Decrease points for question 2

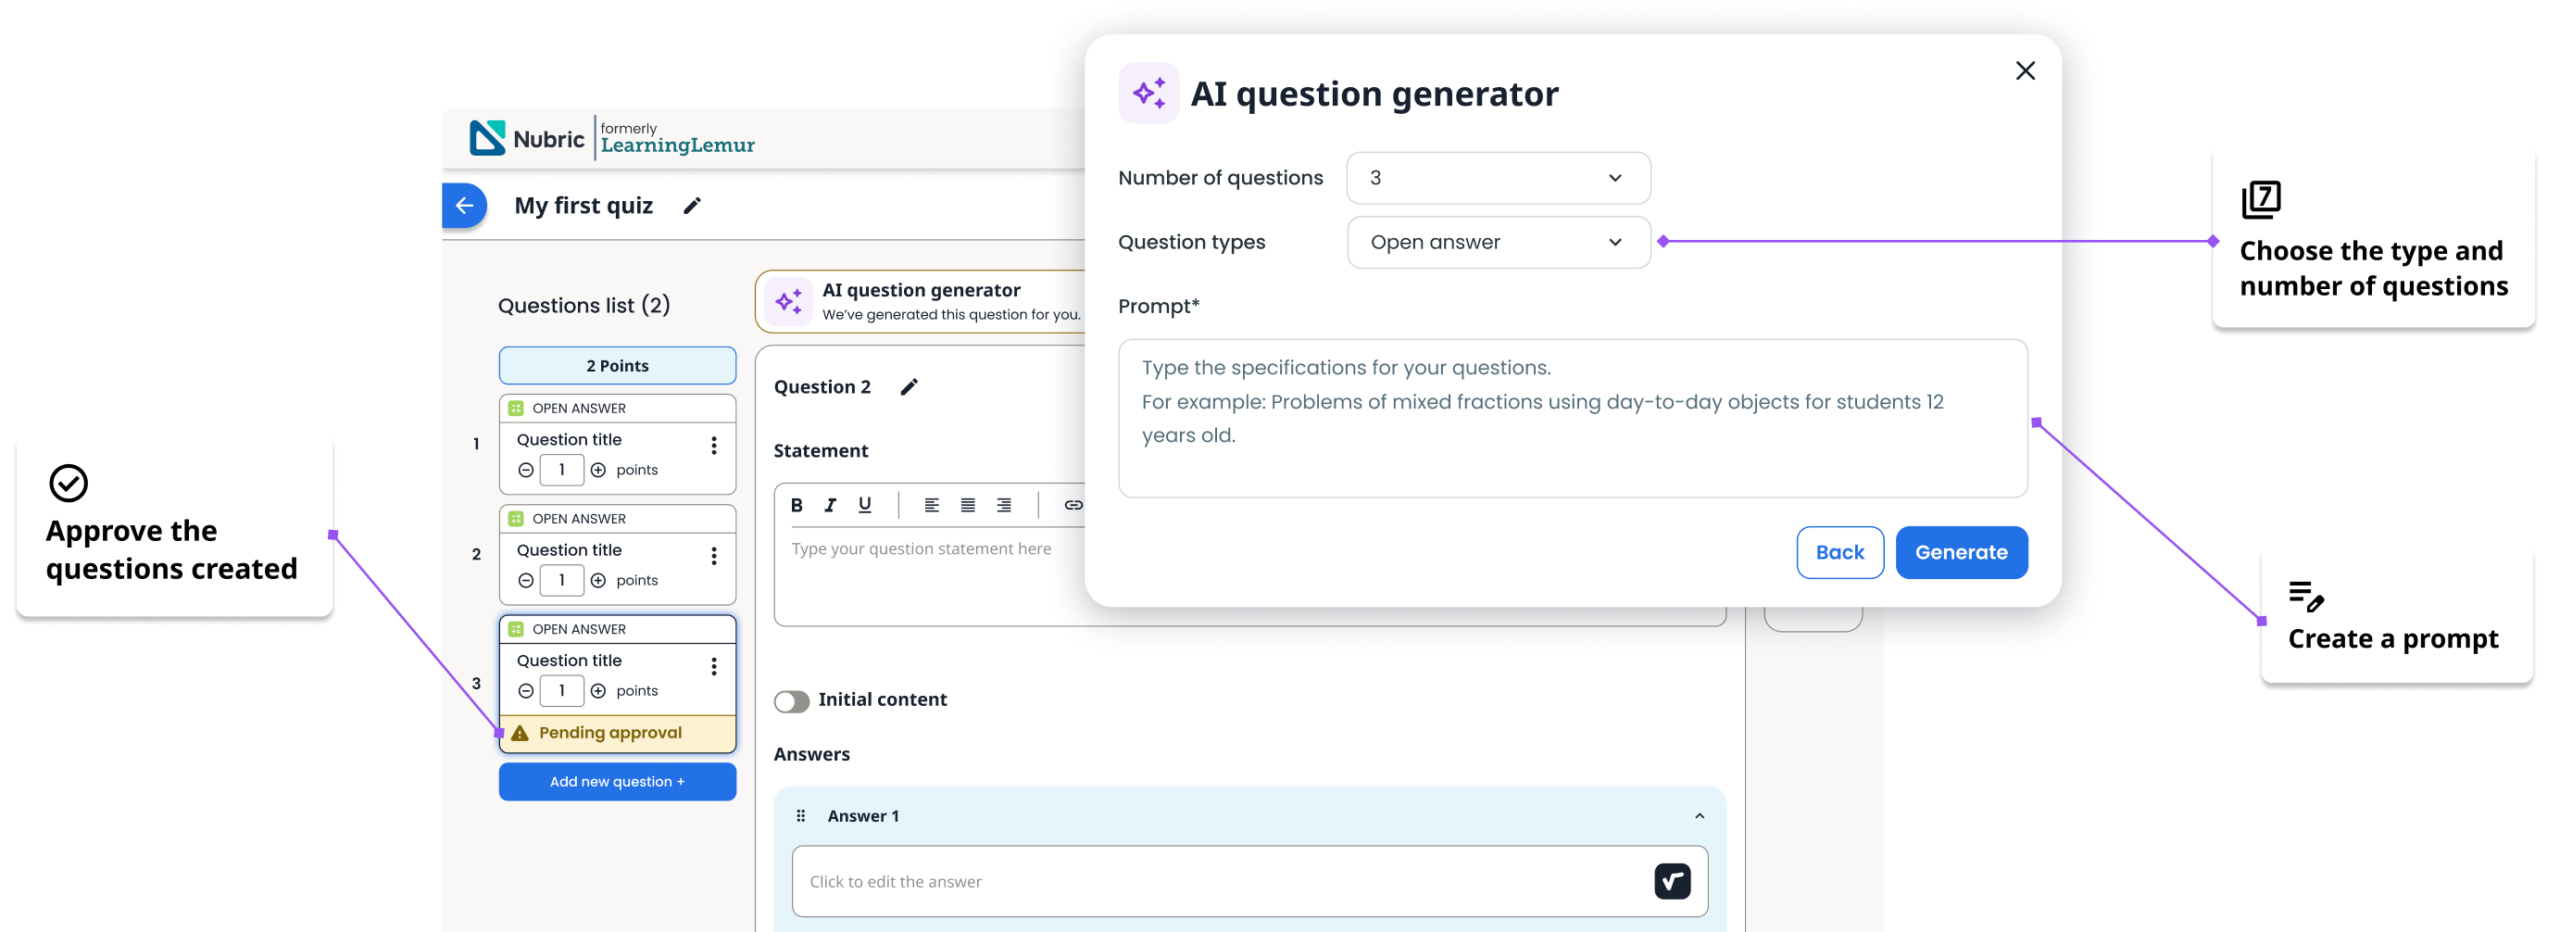(x=525, y=579)
